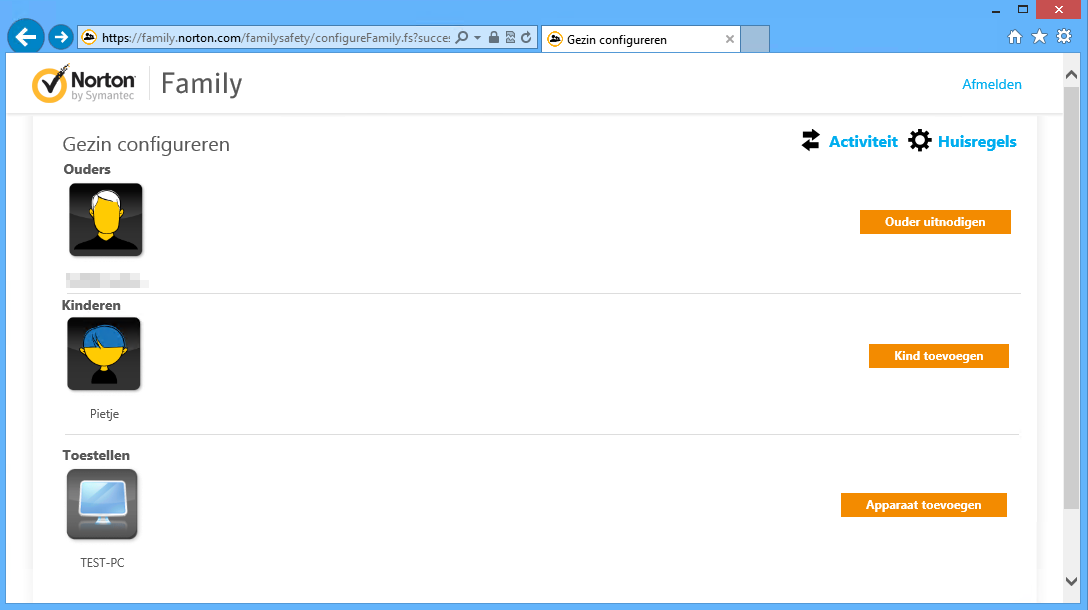
Task: Click the Ouder uitnodigen button
Action: click(935, 222)
